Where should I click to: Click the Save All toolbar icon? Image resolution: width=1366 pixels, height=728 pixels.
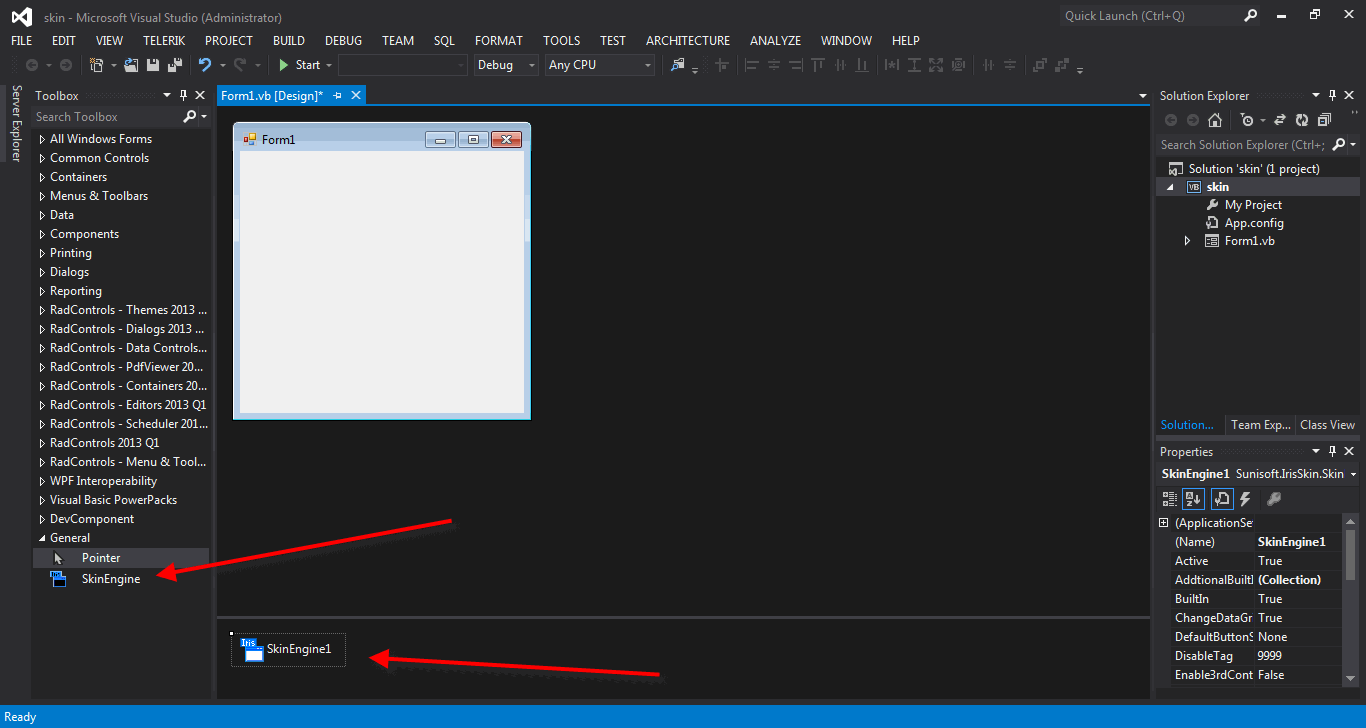click(x=175, y=65)
